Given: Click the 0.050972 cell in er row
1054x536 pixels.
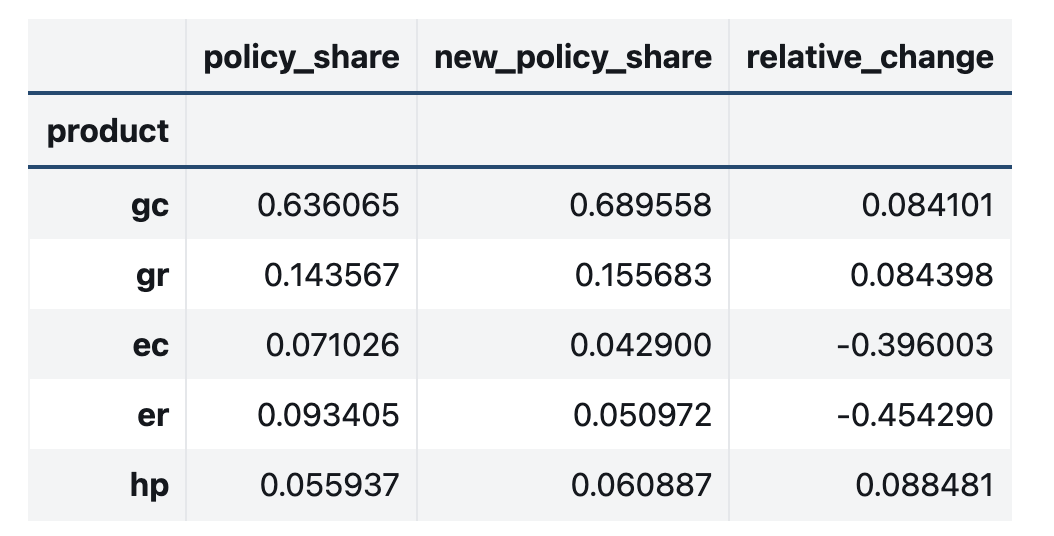Looking at the screenshot, I should pos(641,415).
